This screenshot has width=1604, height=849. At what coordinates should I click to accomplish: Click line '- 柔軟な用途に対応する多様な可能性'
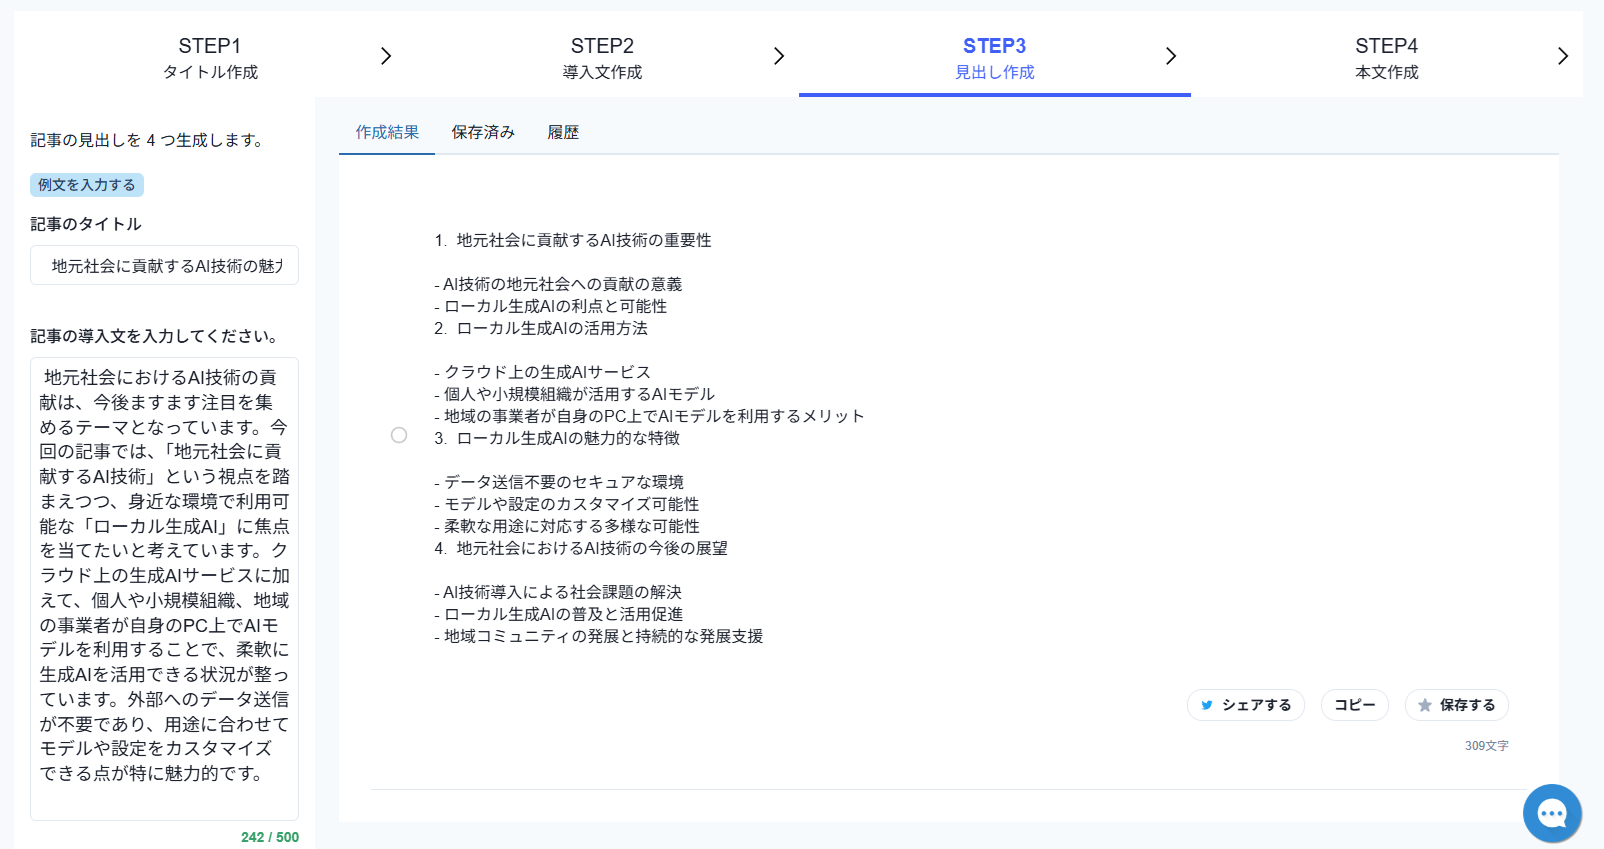tap(567, 526)
